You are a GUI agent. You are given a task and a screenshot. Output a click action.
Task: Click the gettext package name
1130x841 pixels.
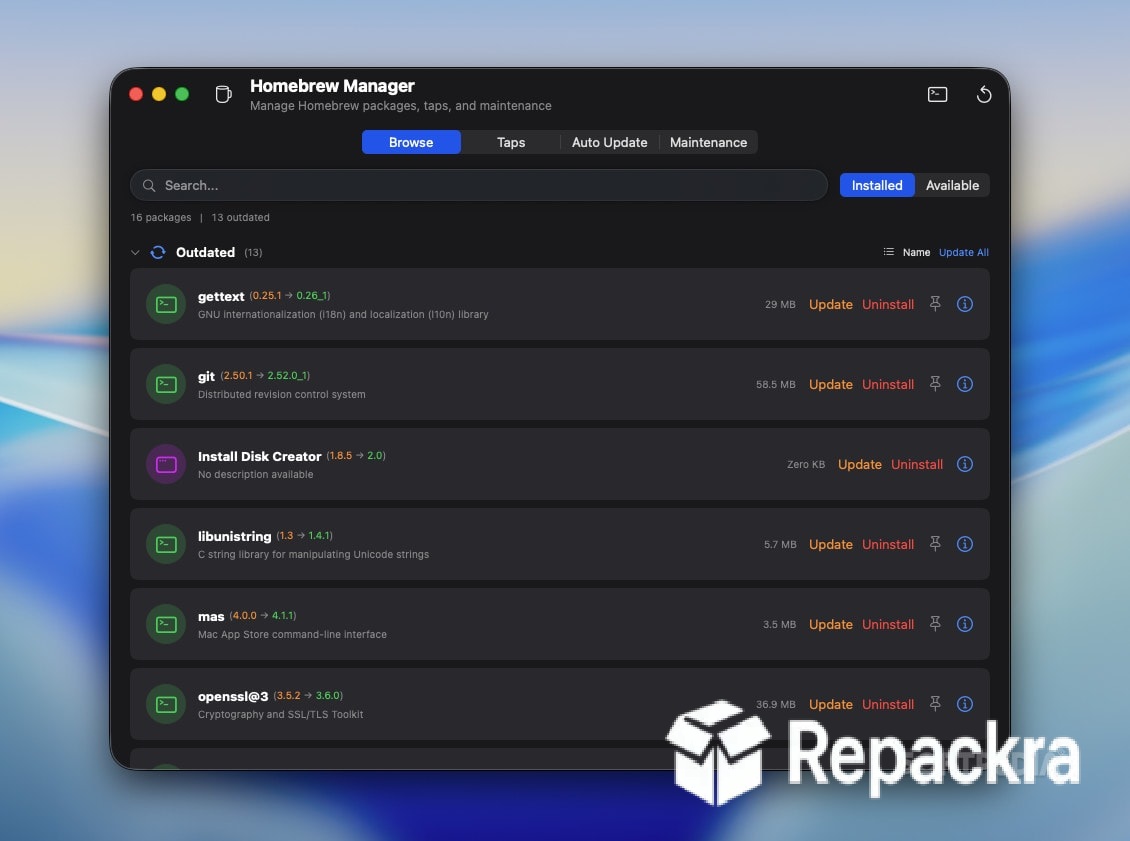[x=221, y=296]
